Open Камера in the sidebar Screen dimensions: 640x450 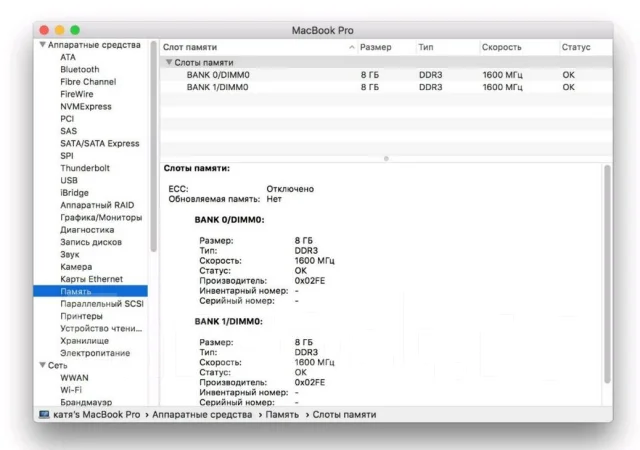point(76,267)
